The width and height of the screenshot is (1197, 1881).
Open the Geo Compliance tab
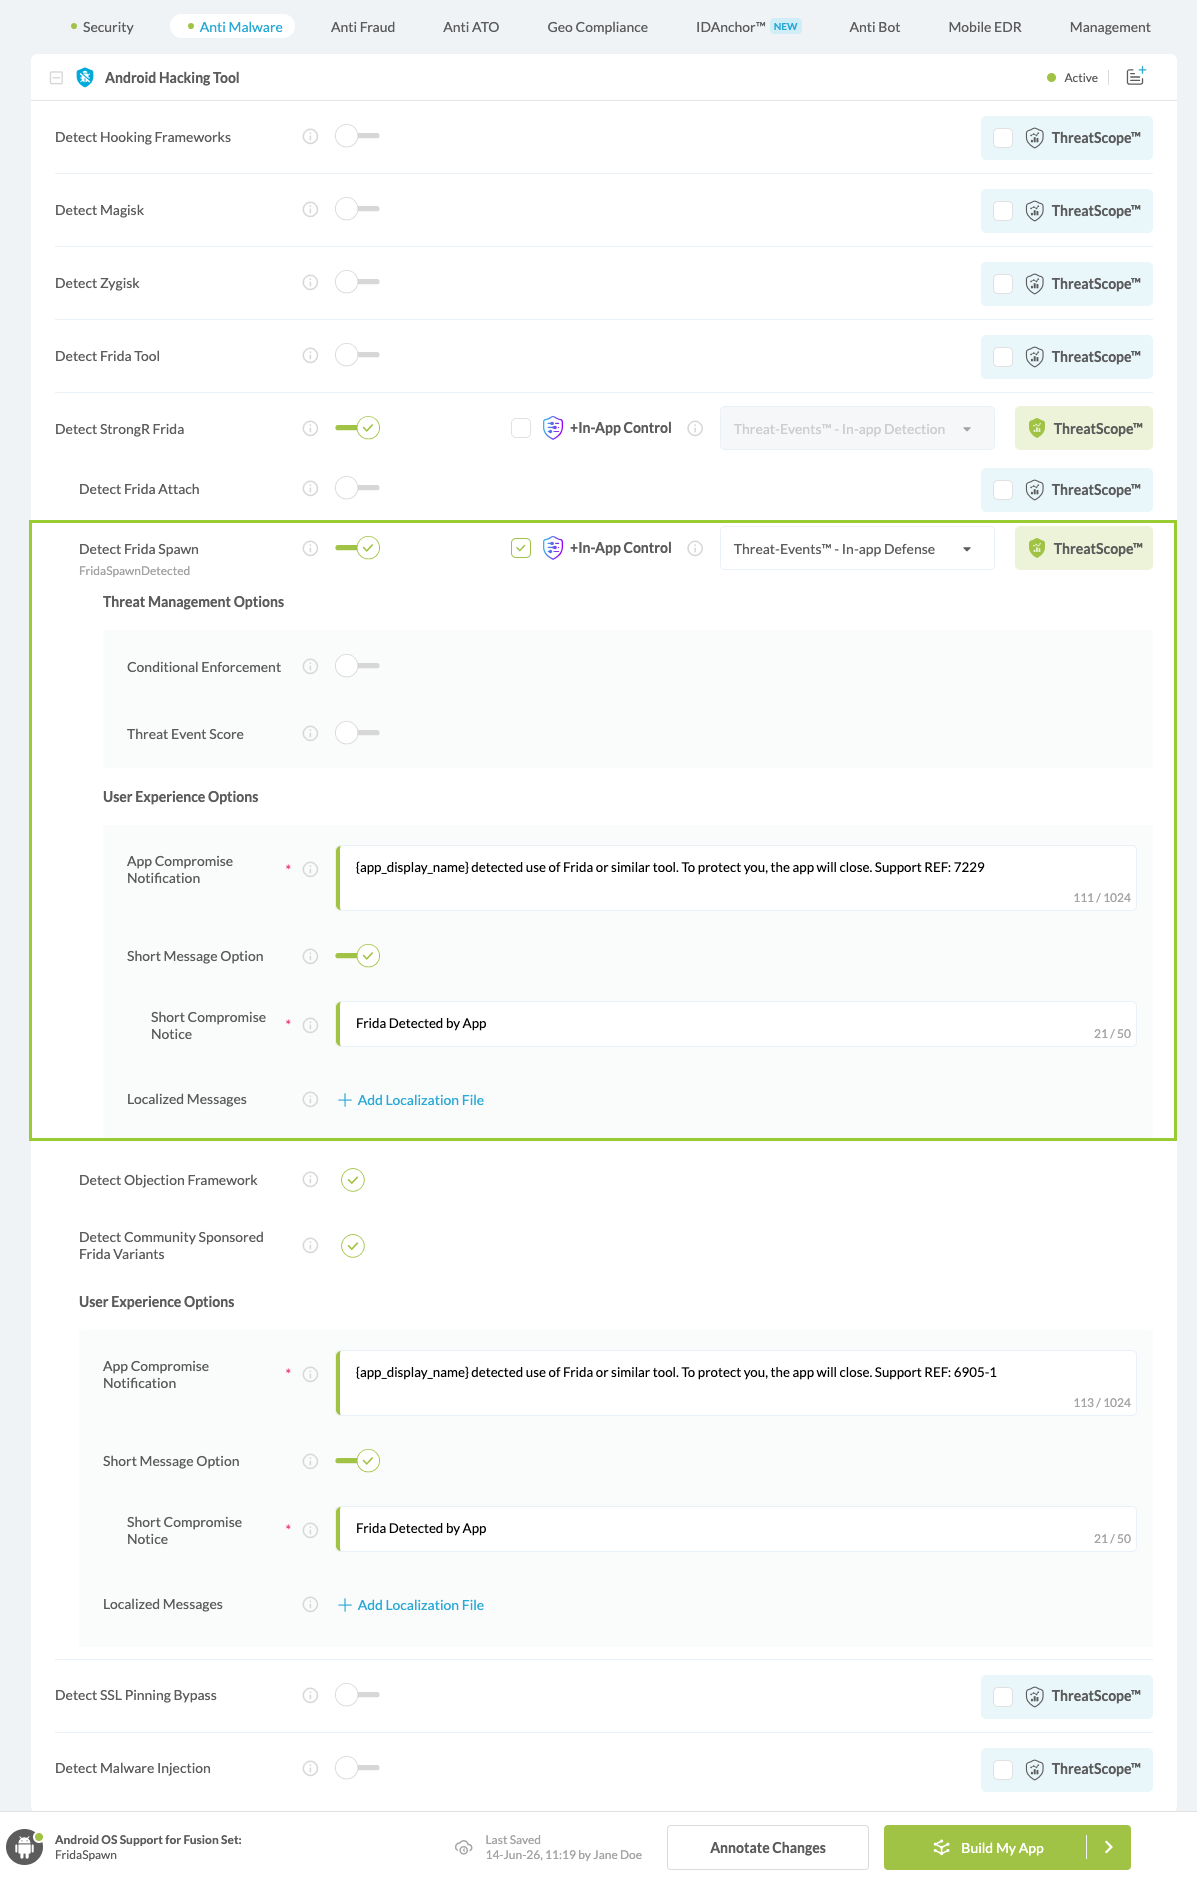pyautogui.click(x=597, y=27)
